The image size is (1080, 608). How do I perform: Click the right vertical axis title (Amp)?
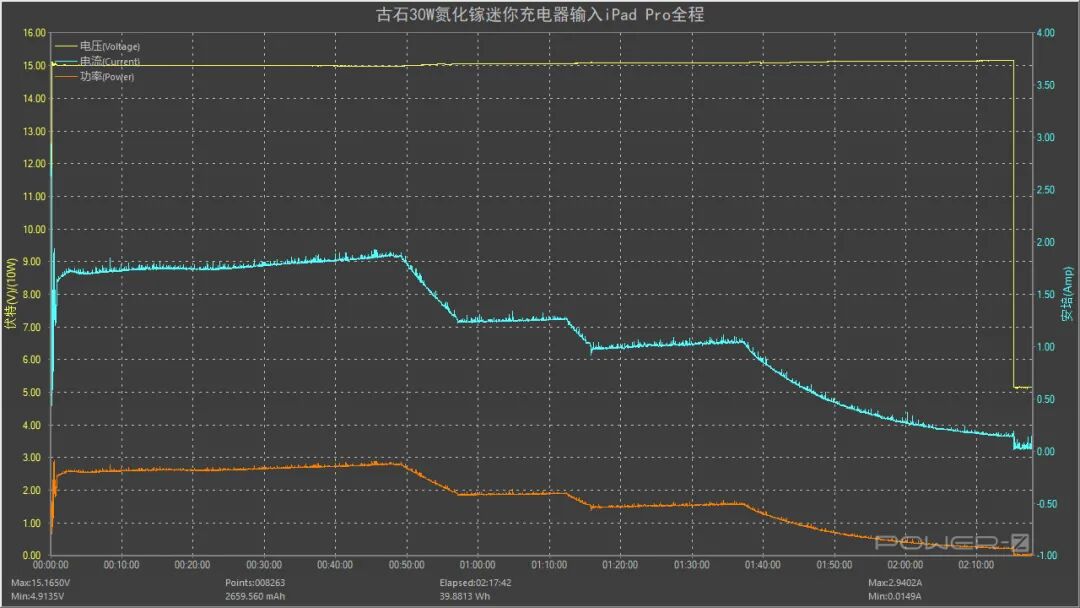point(1068,295)
